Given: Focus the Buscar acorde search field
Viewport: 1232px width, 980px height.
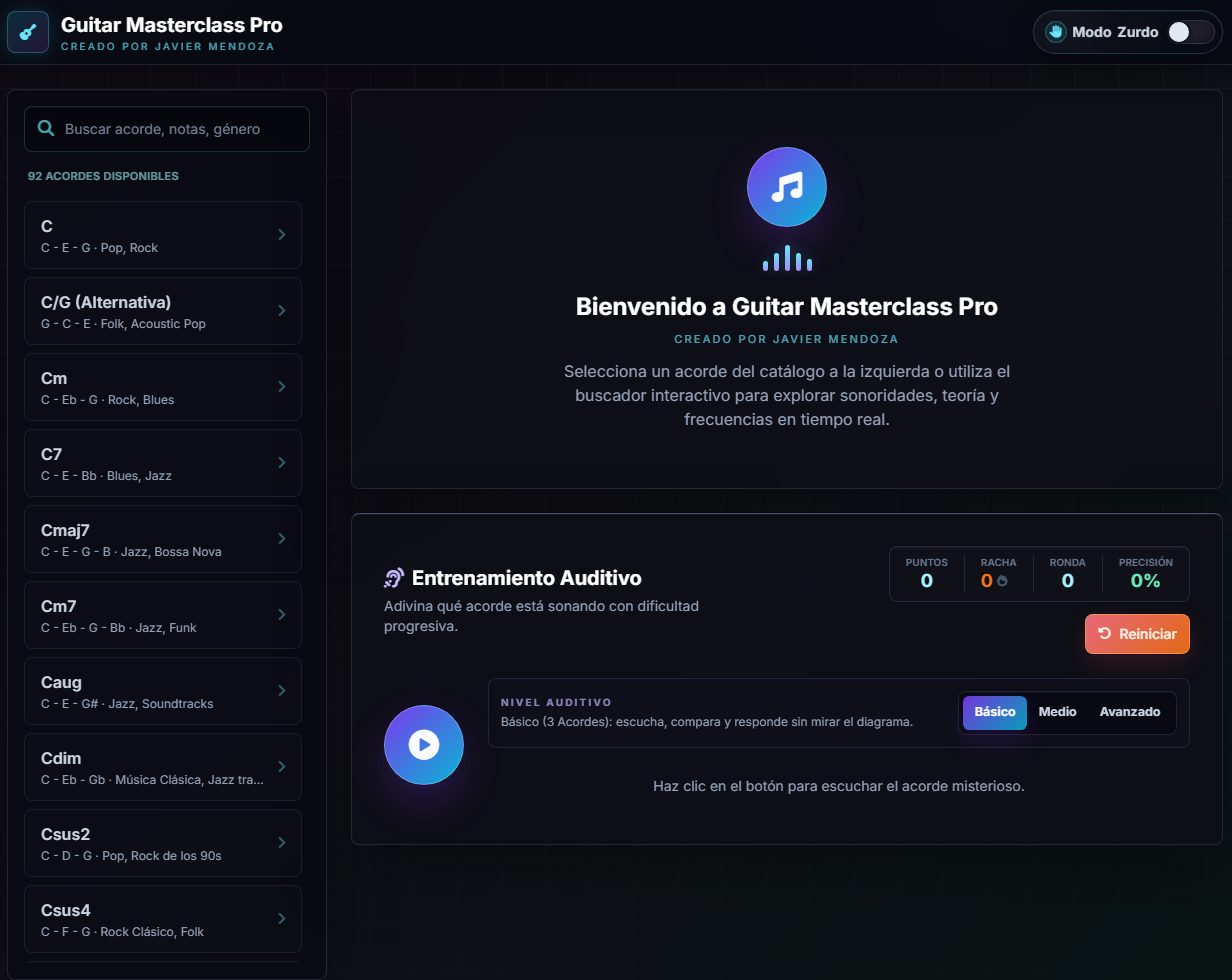Looking at the screenshot, I should tap(167, 129).
